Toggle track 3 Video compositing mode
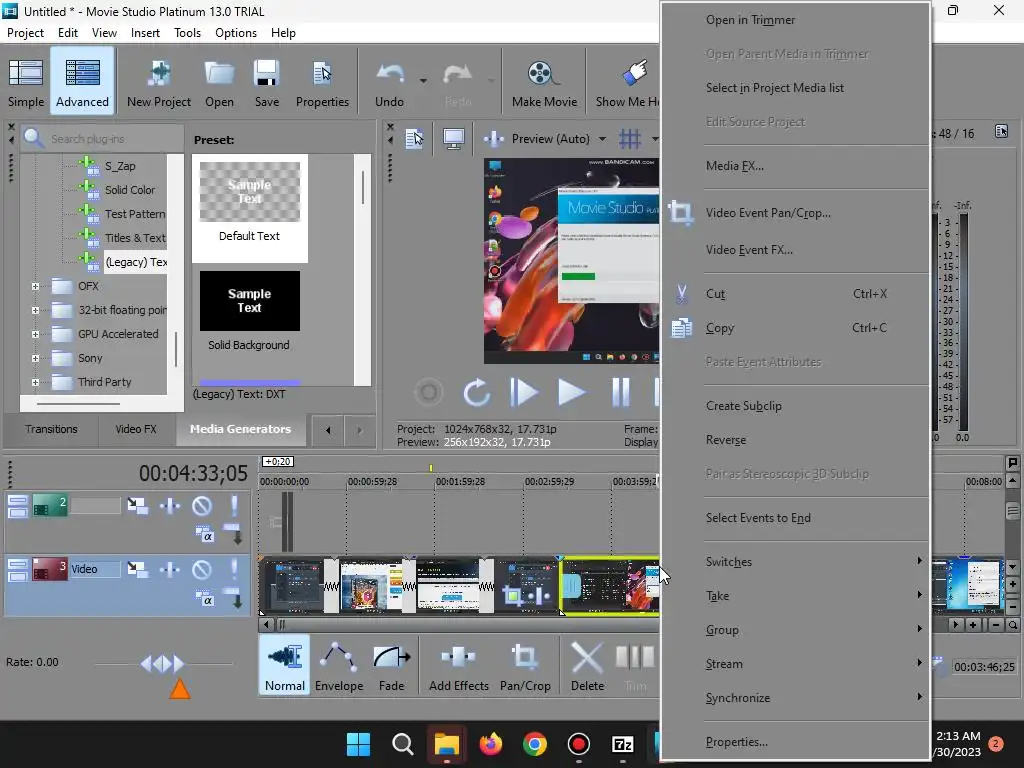The image size is (1024, 768). pyautogui.click(x=205, y=599)
